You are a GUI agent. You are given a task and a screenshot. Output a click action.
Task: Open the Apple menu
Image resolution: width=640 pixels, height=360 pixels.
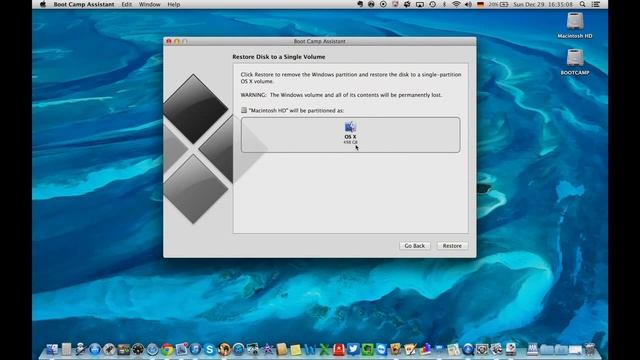pyautogui.click(x=43, y=4)
